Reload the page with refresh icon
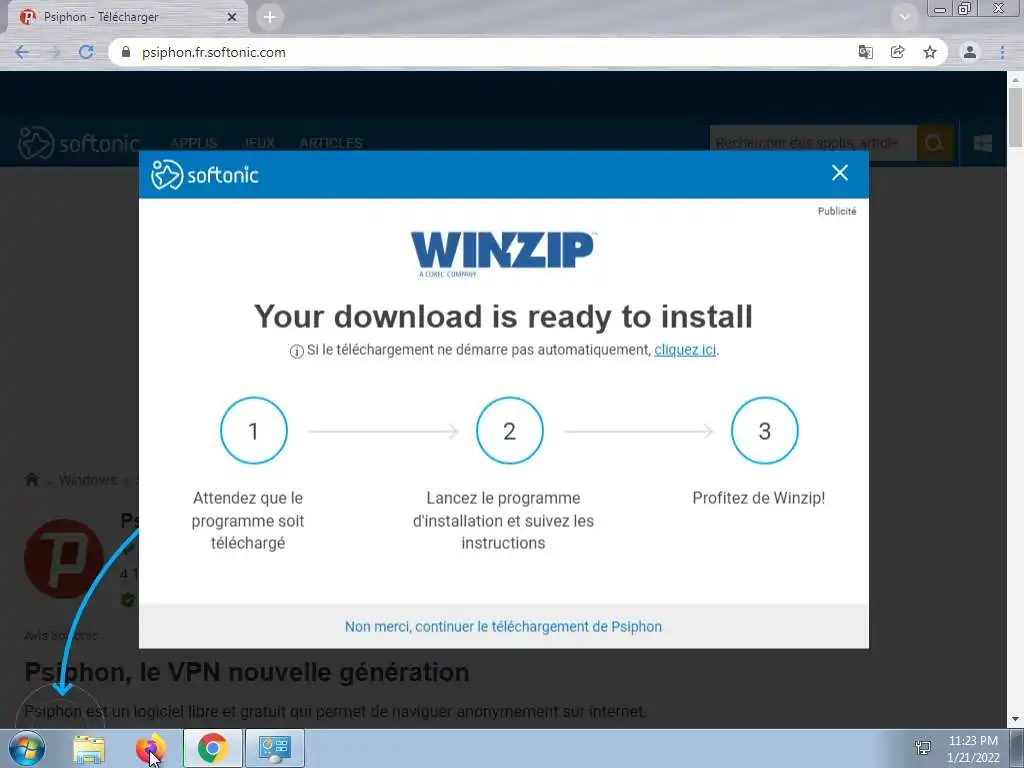The width and height of the screenshot is (1024, 768). 86,52
